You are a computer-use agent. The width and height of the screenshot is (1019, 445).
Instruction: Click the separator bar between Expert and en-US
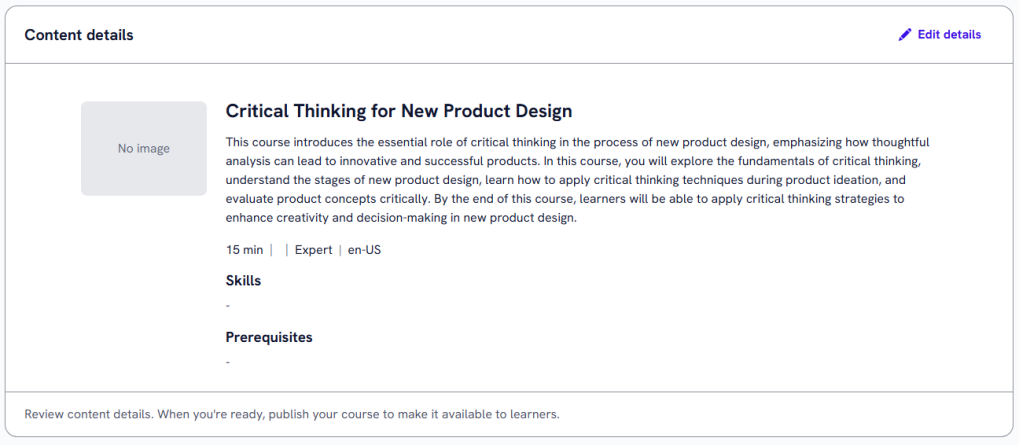pos(340,250)
